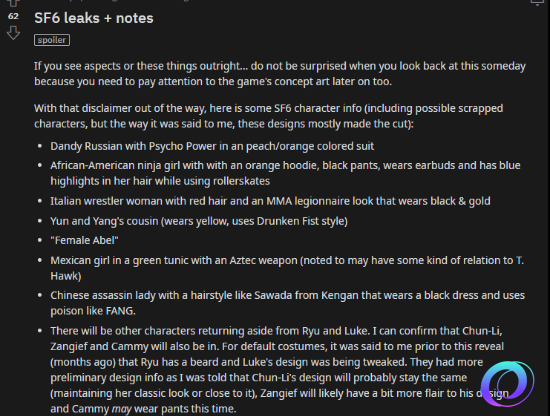Open the post title SF6 leaks + notes
This screenshot has width=550, height=416.
tap(94, 18)
